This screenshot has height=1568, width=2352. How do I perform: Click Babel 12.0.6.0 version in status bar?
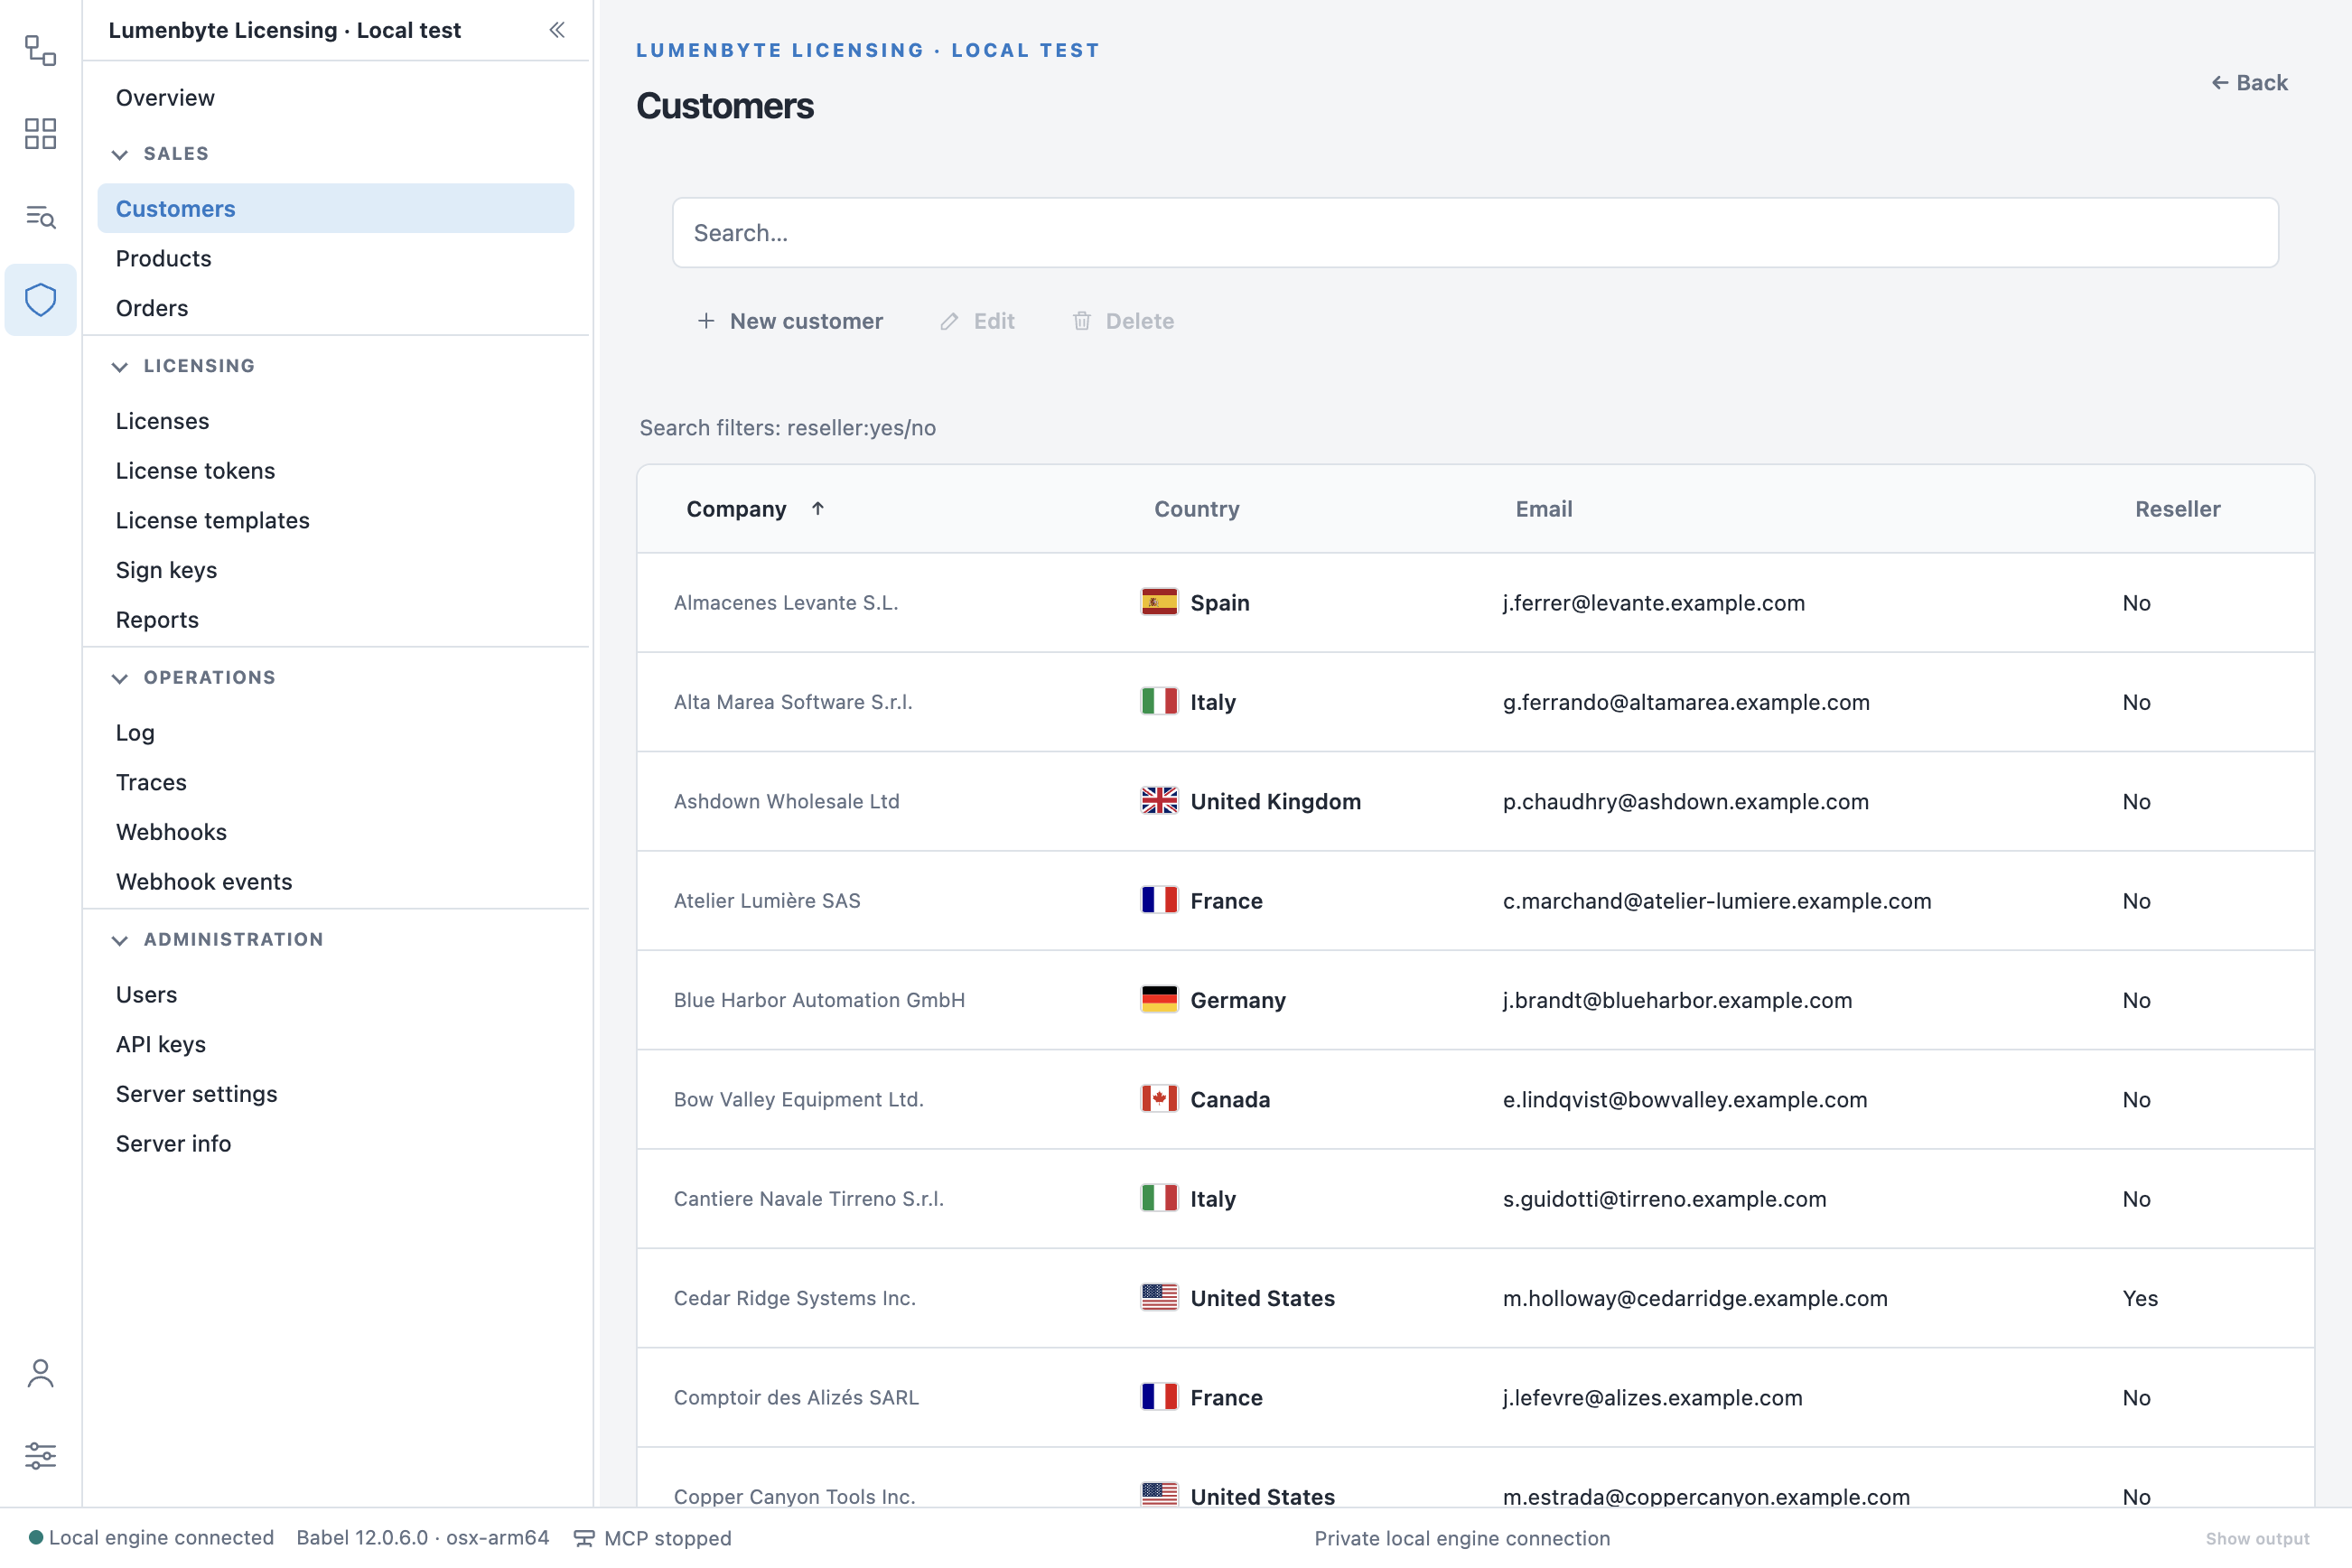(422, 1538)
